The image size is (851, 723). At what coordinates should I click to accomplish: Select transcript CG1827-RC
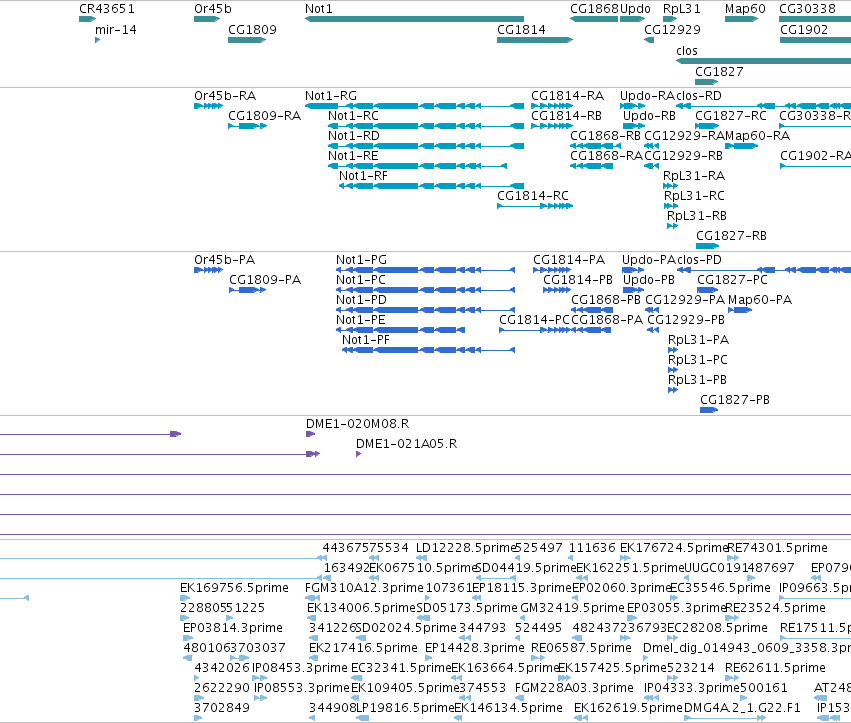point(707,126)
